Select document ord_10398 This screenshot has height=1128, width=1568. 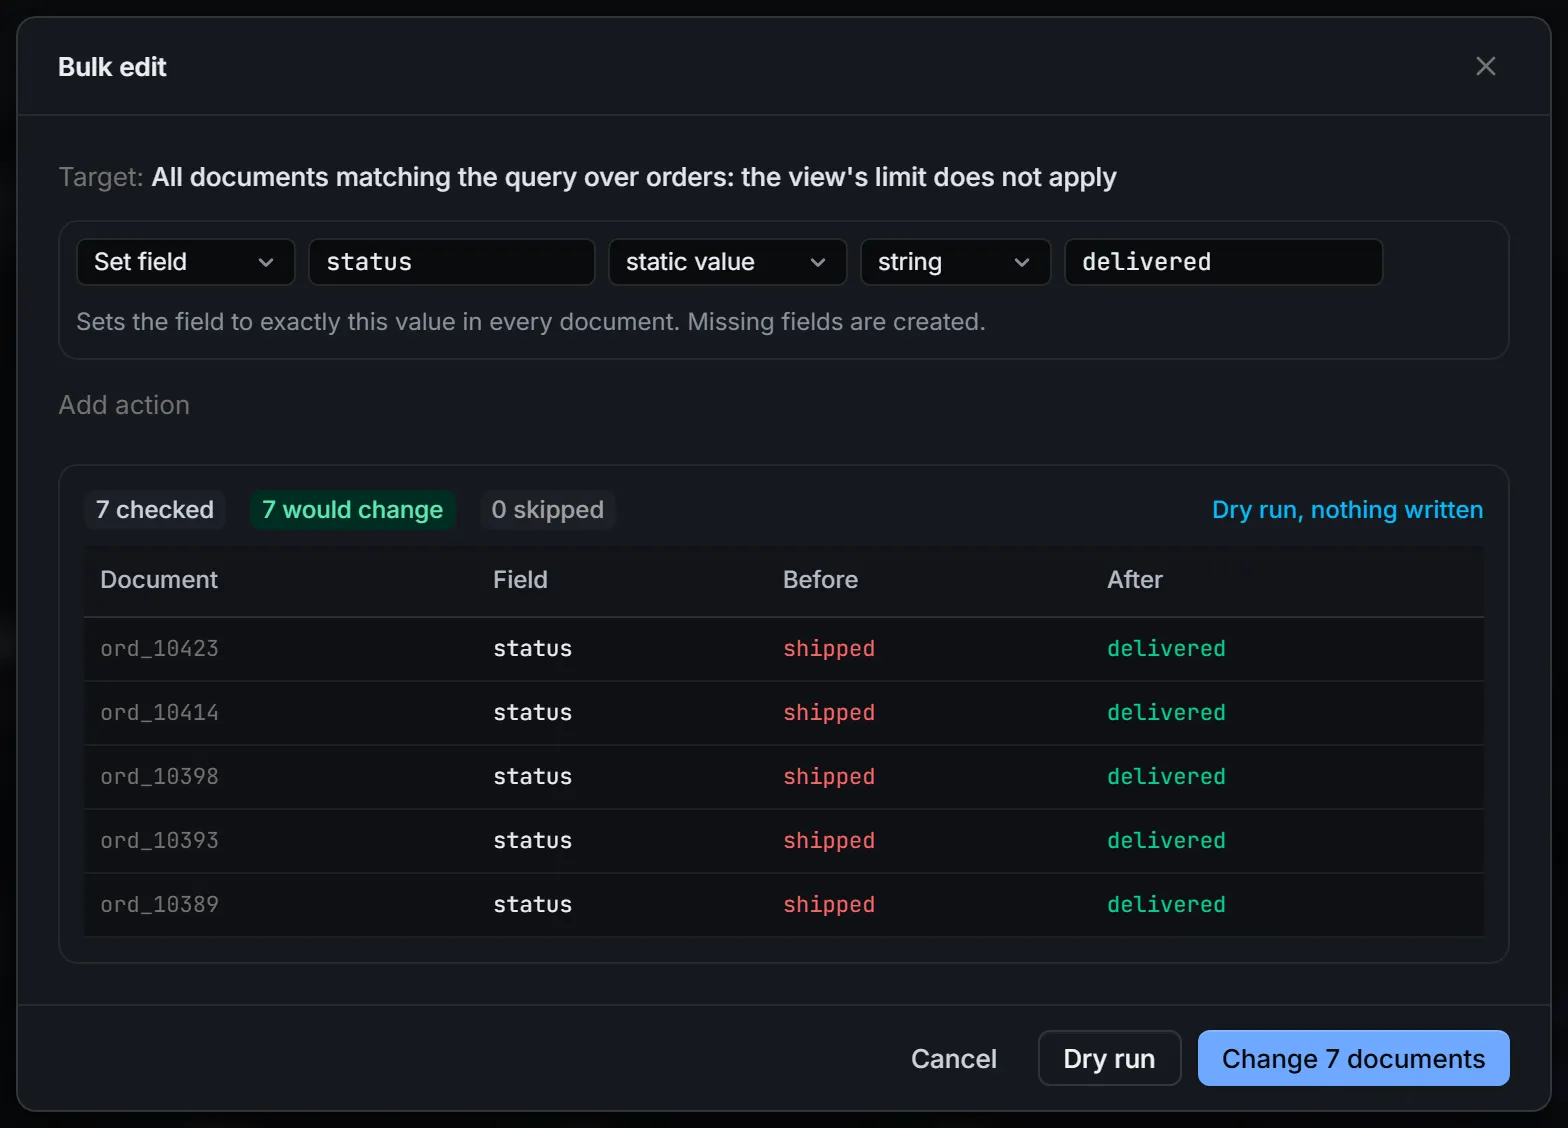click(x=159, y=777)
